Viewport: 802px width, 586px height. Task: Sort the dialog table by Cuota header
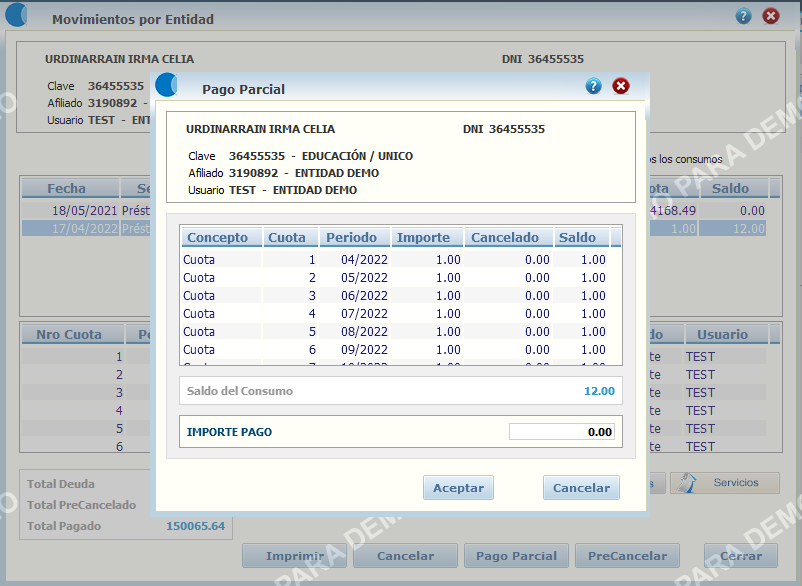click(291, 237)
